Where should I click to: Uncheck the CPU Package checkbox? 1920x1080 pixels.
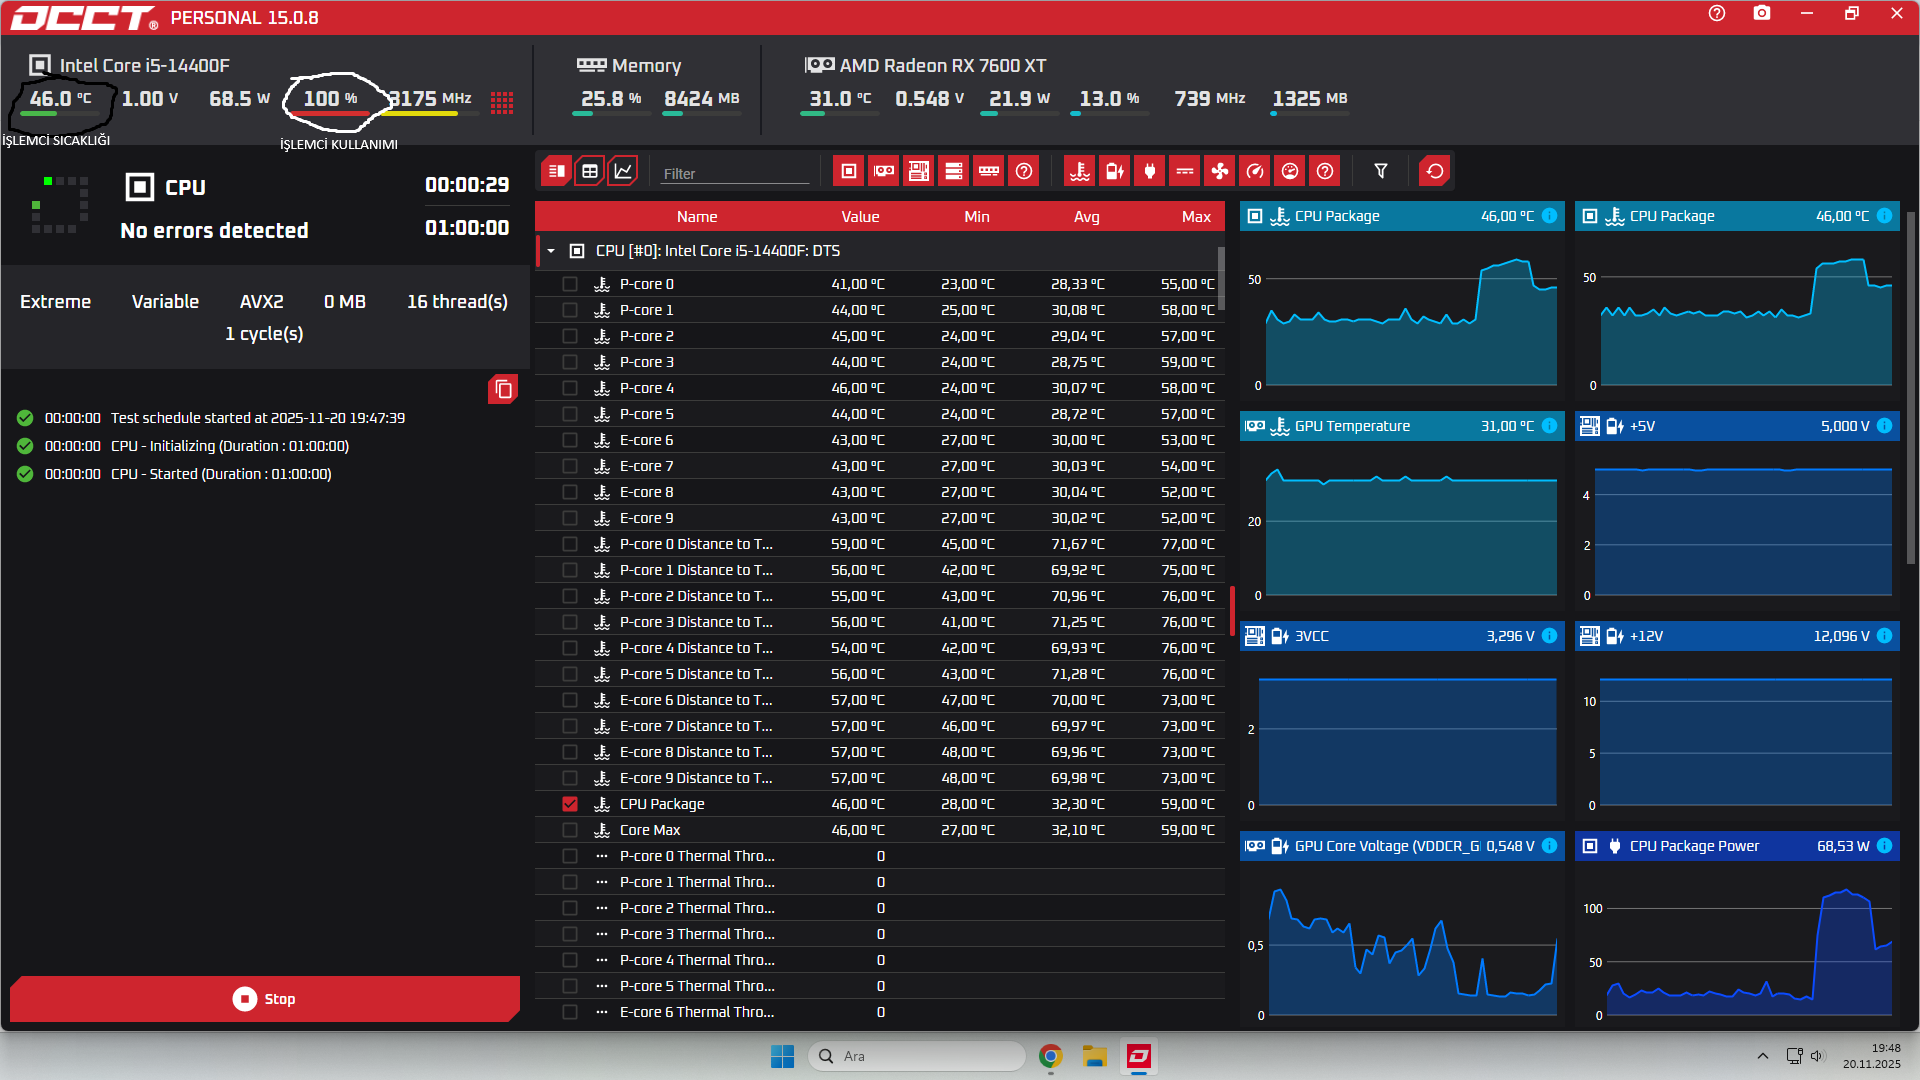pyautogui.click(x=570, y=804)
